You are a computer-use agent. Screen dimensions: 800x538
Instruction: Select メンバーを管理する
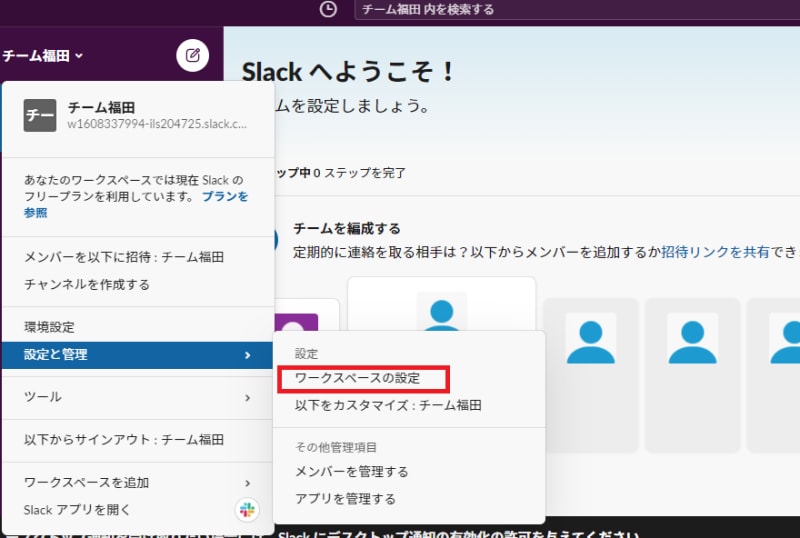[351, 471]
